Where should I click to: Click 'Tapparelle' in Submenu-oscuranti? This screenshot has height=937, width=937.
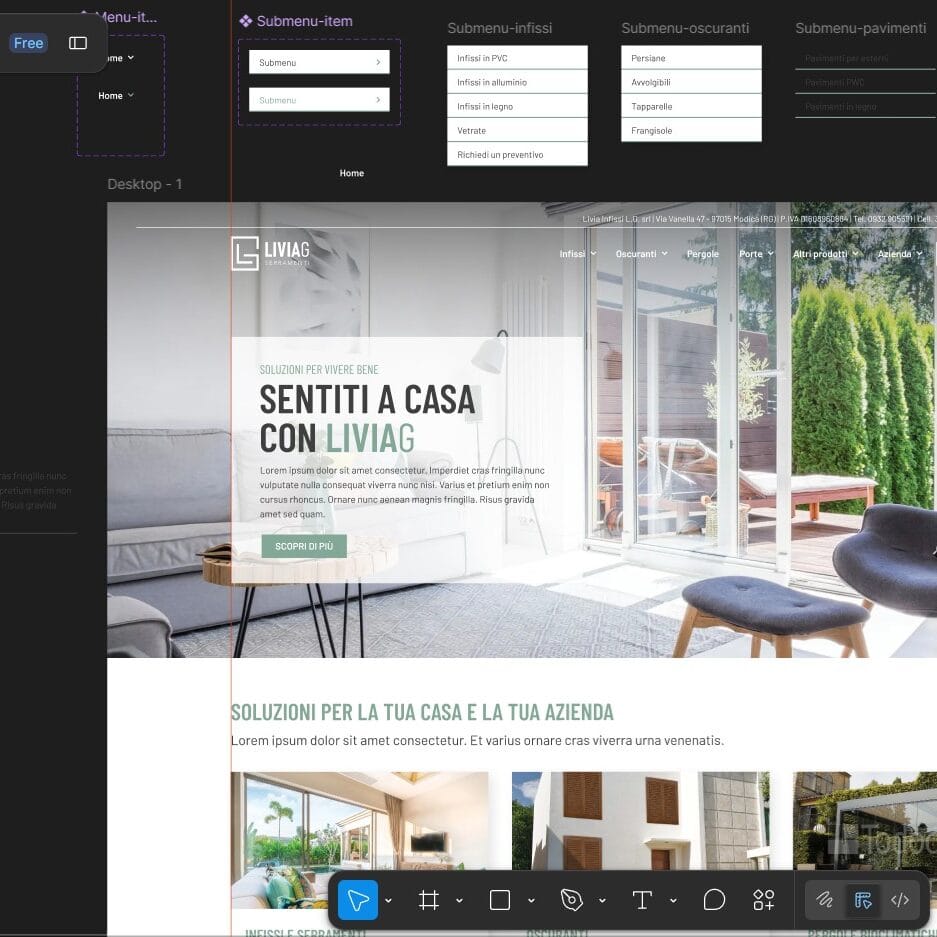click(691, 106)
